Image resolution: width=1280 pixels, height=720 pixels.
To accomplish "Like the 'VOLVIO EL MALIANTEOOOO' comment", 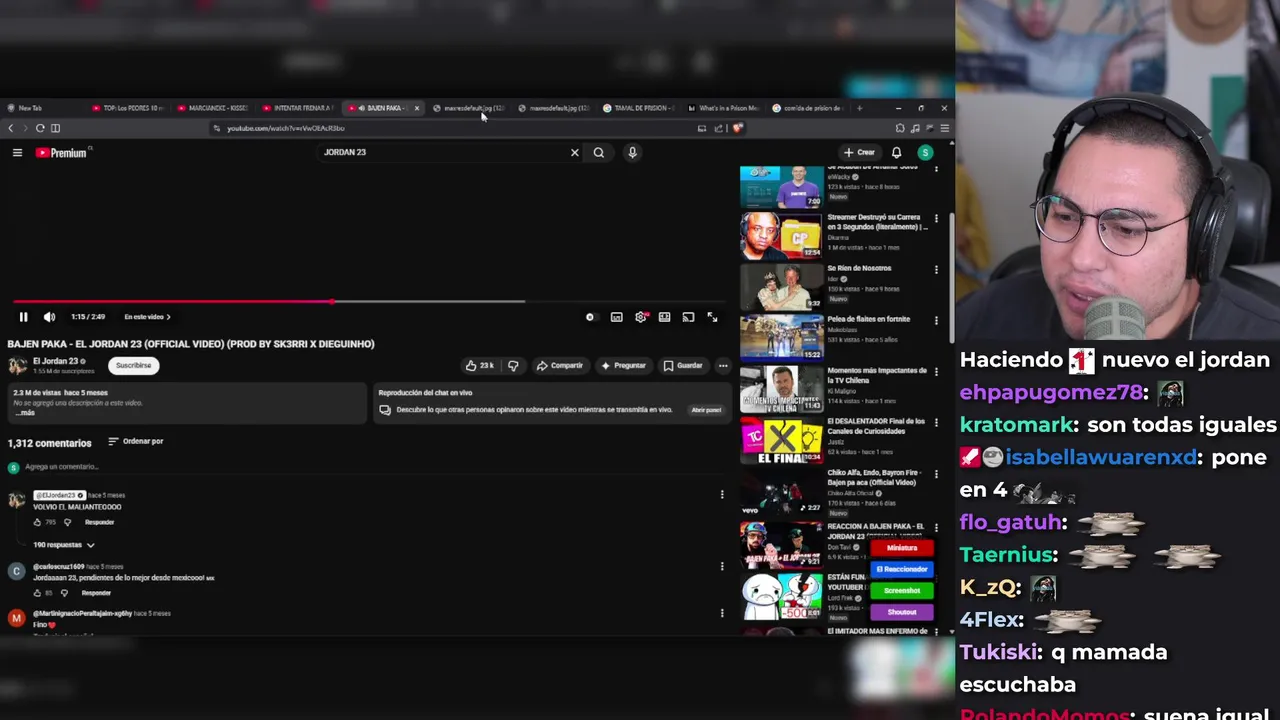I will pyautogui.click(x=38, y=522).
